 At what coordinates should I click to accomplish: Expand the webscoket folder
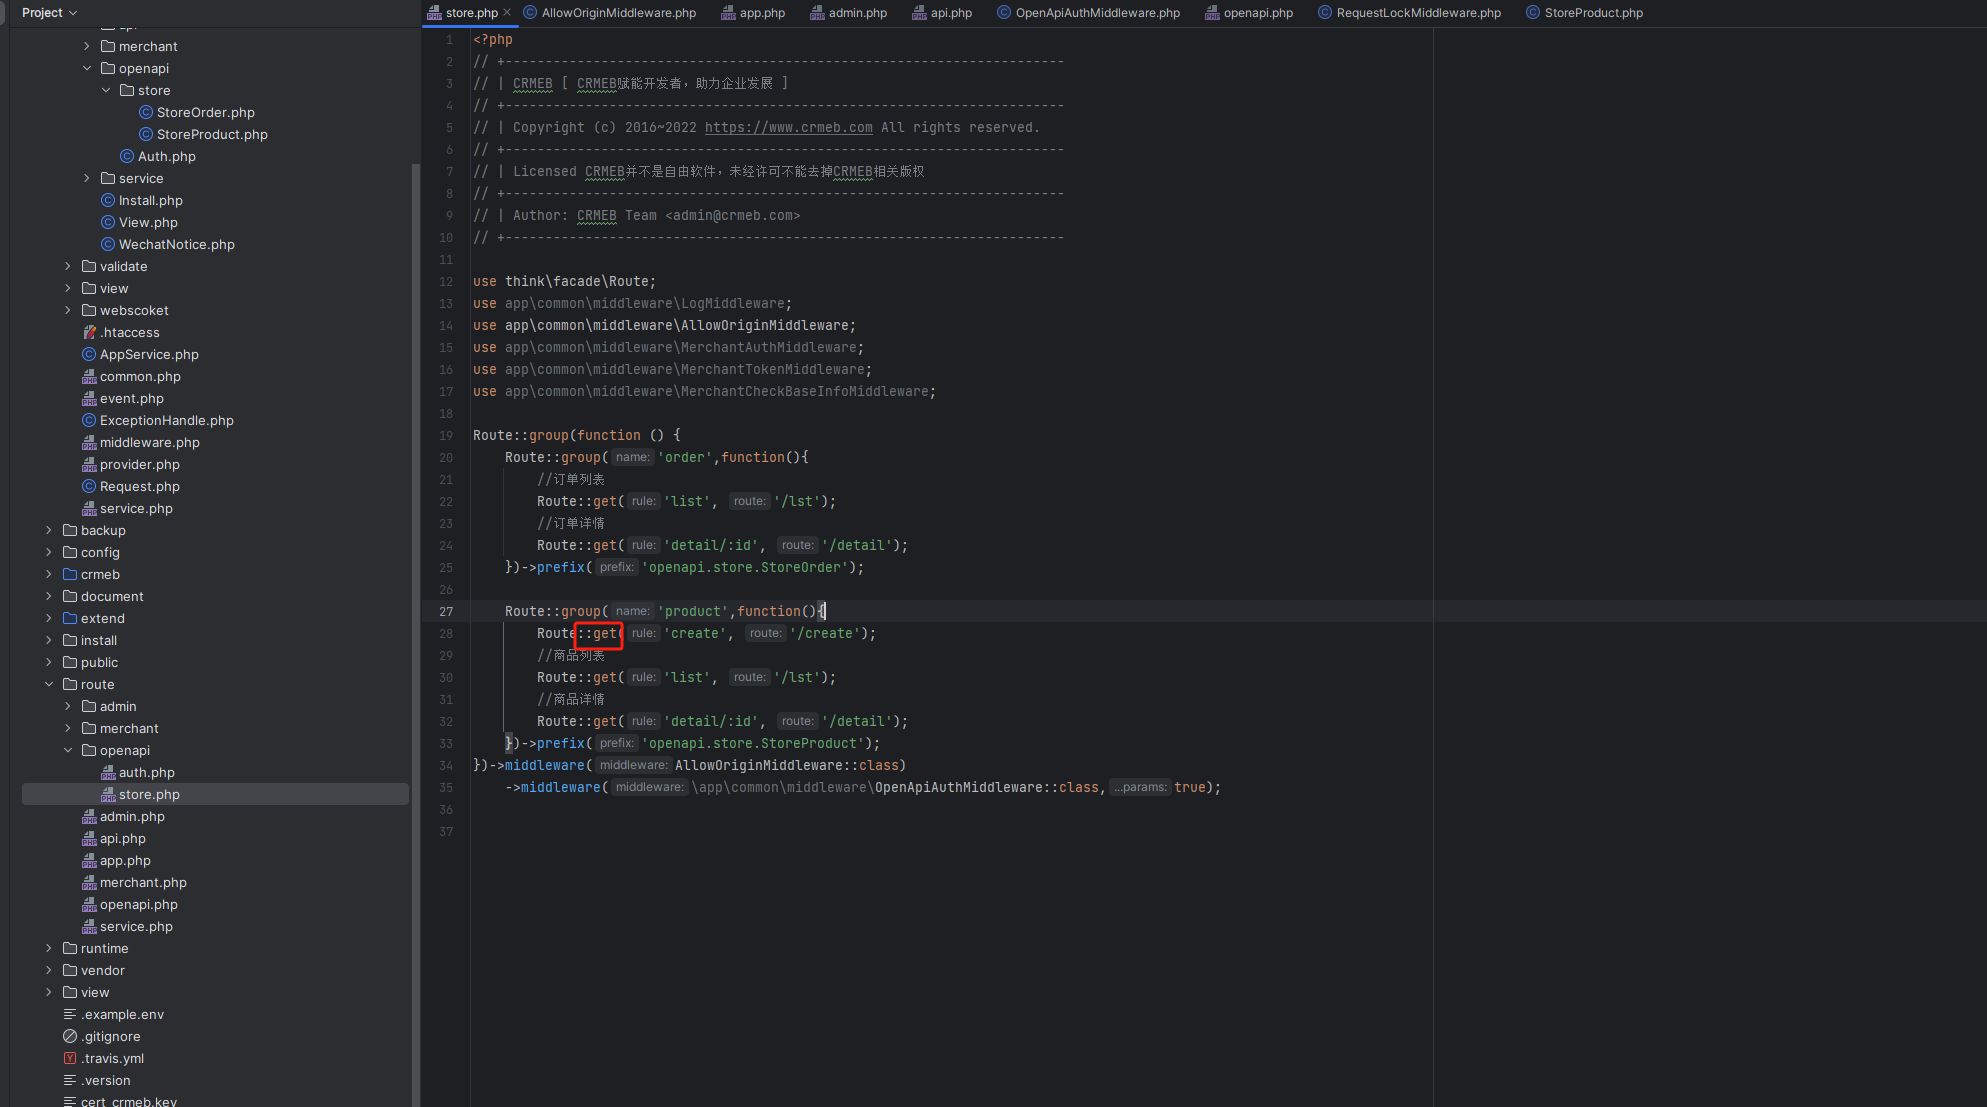pos(68,311)
